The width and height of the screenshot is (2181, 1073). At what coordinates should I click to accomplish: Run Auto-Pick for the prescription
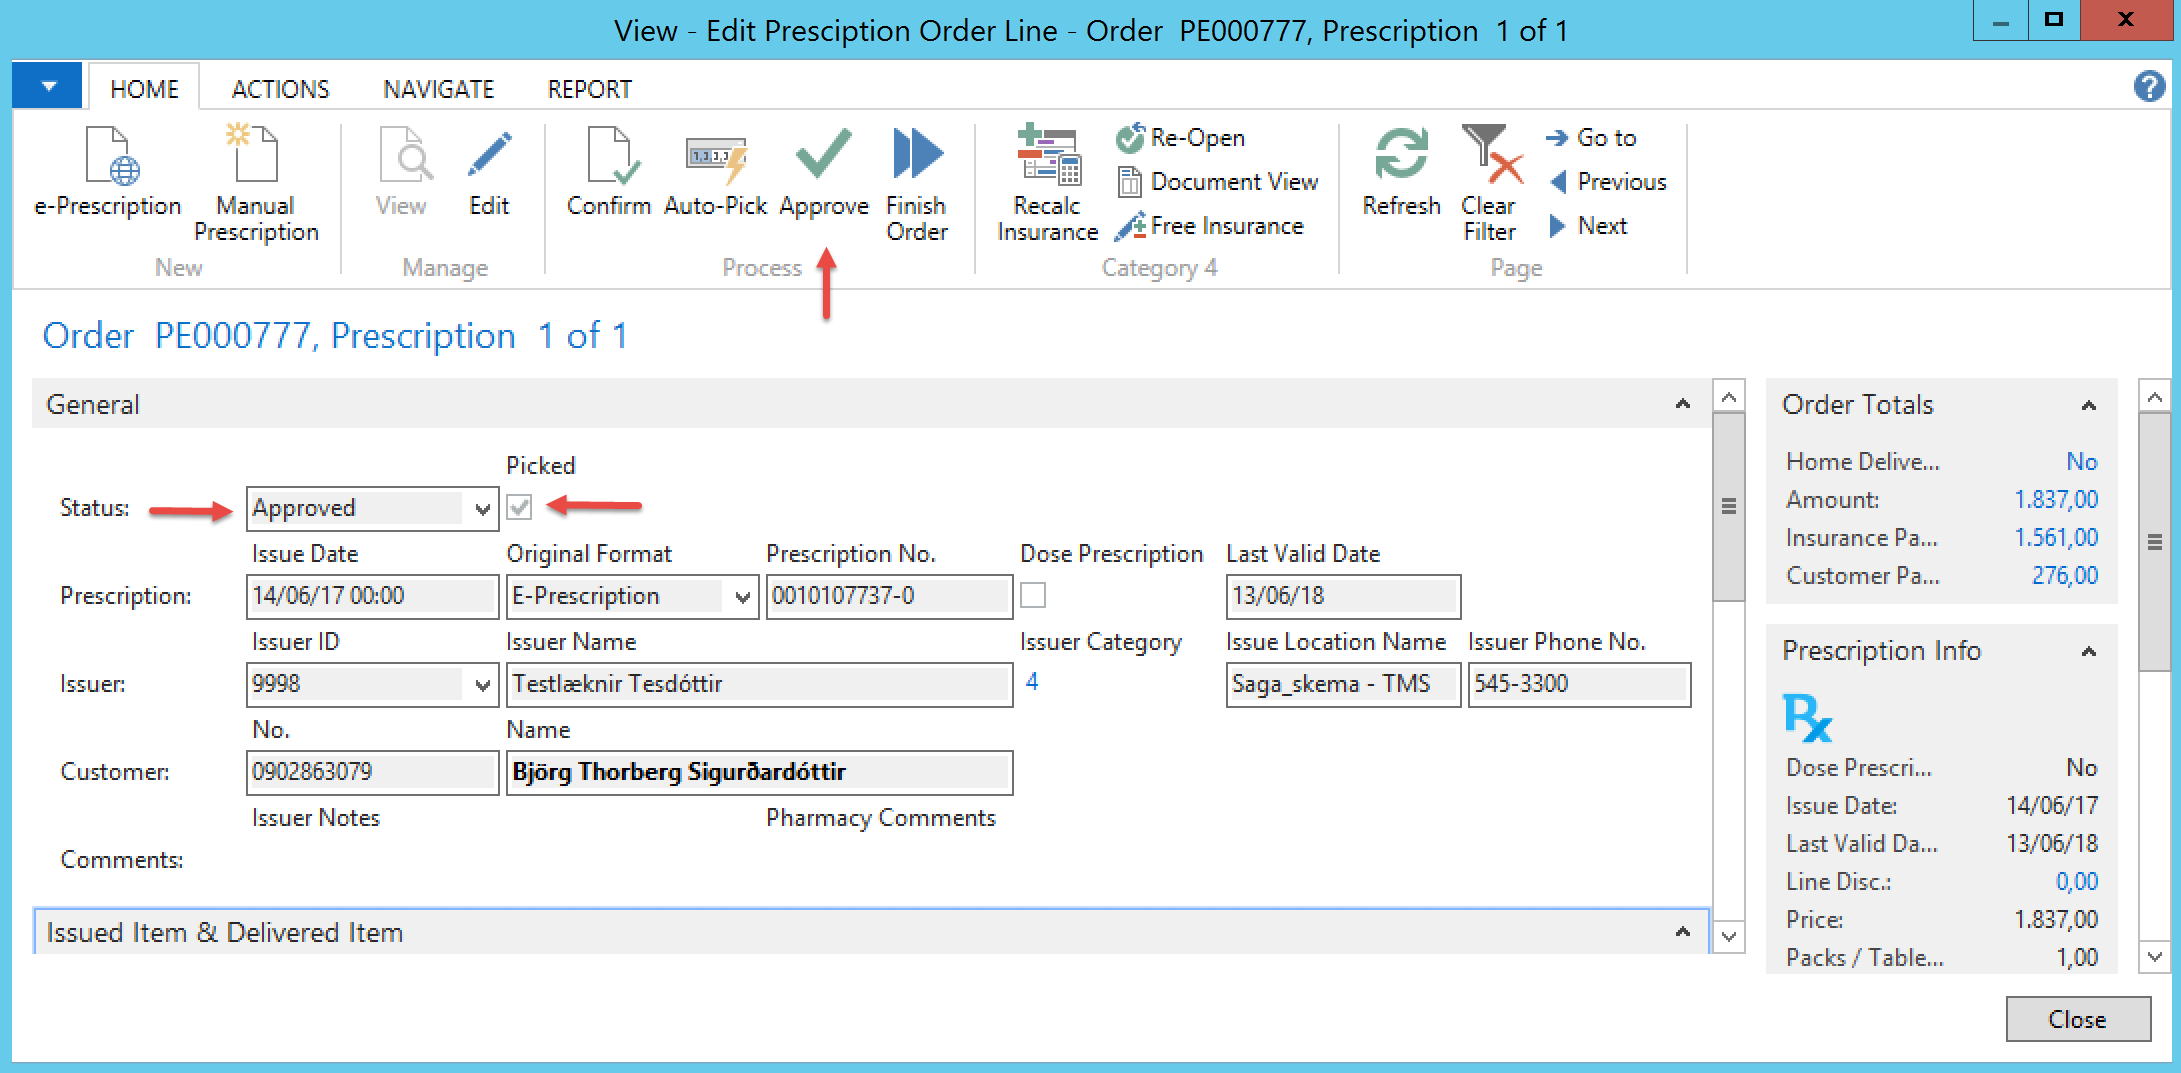715,157
